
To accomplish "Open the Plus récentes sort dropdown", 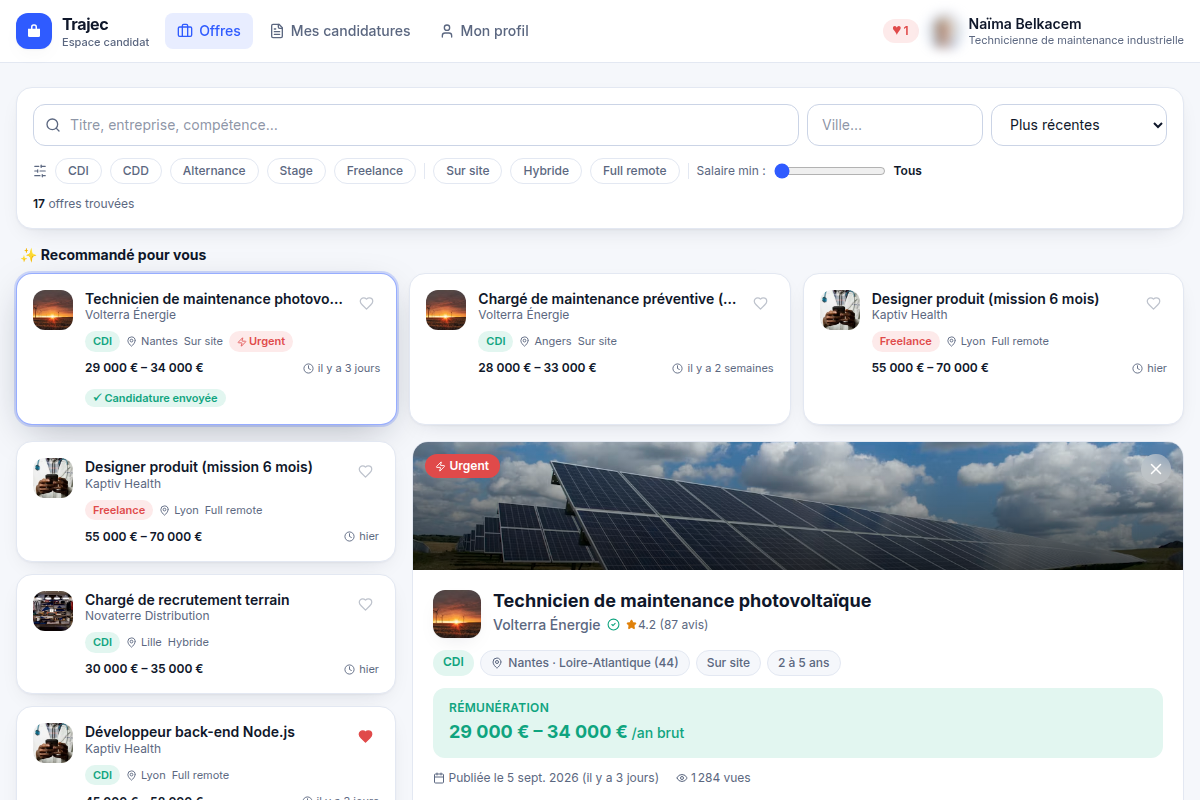I will (1079, 125).
